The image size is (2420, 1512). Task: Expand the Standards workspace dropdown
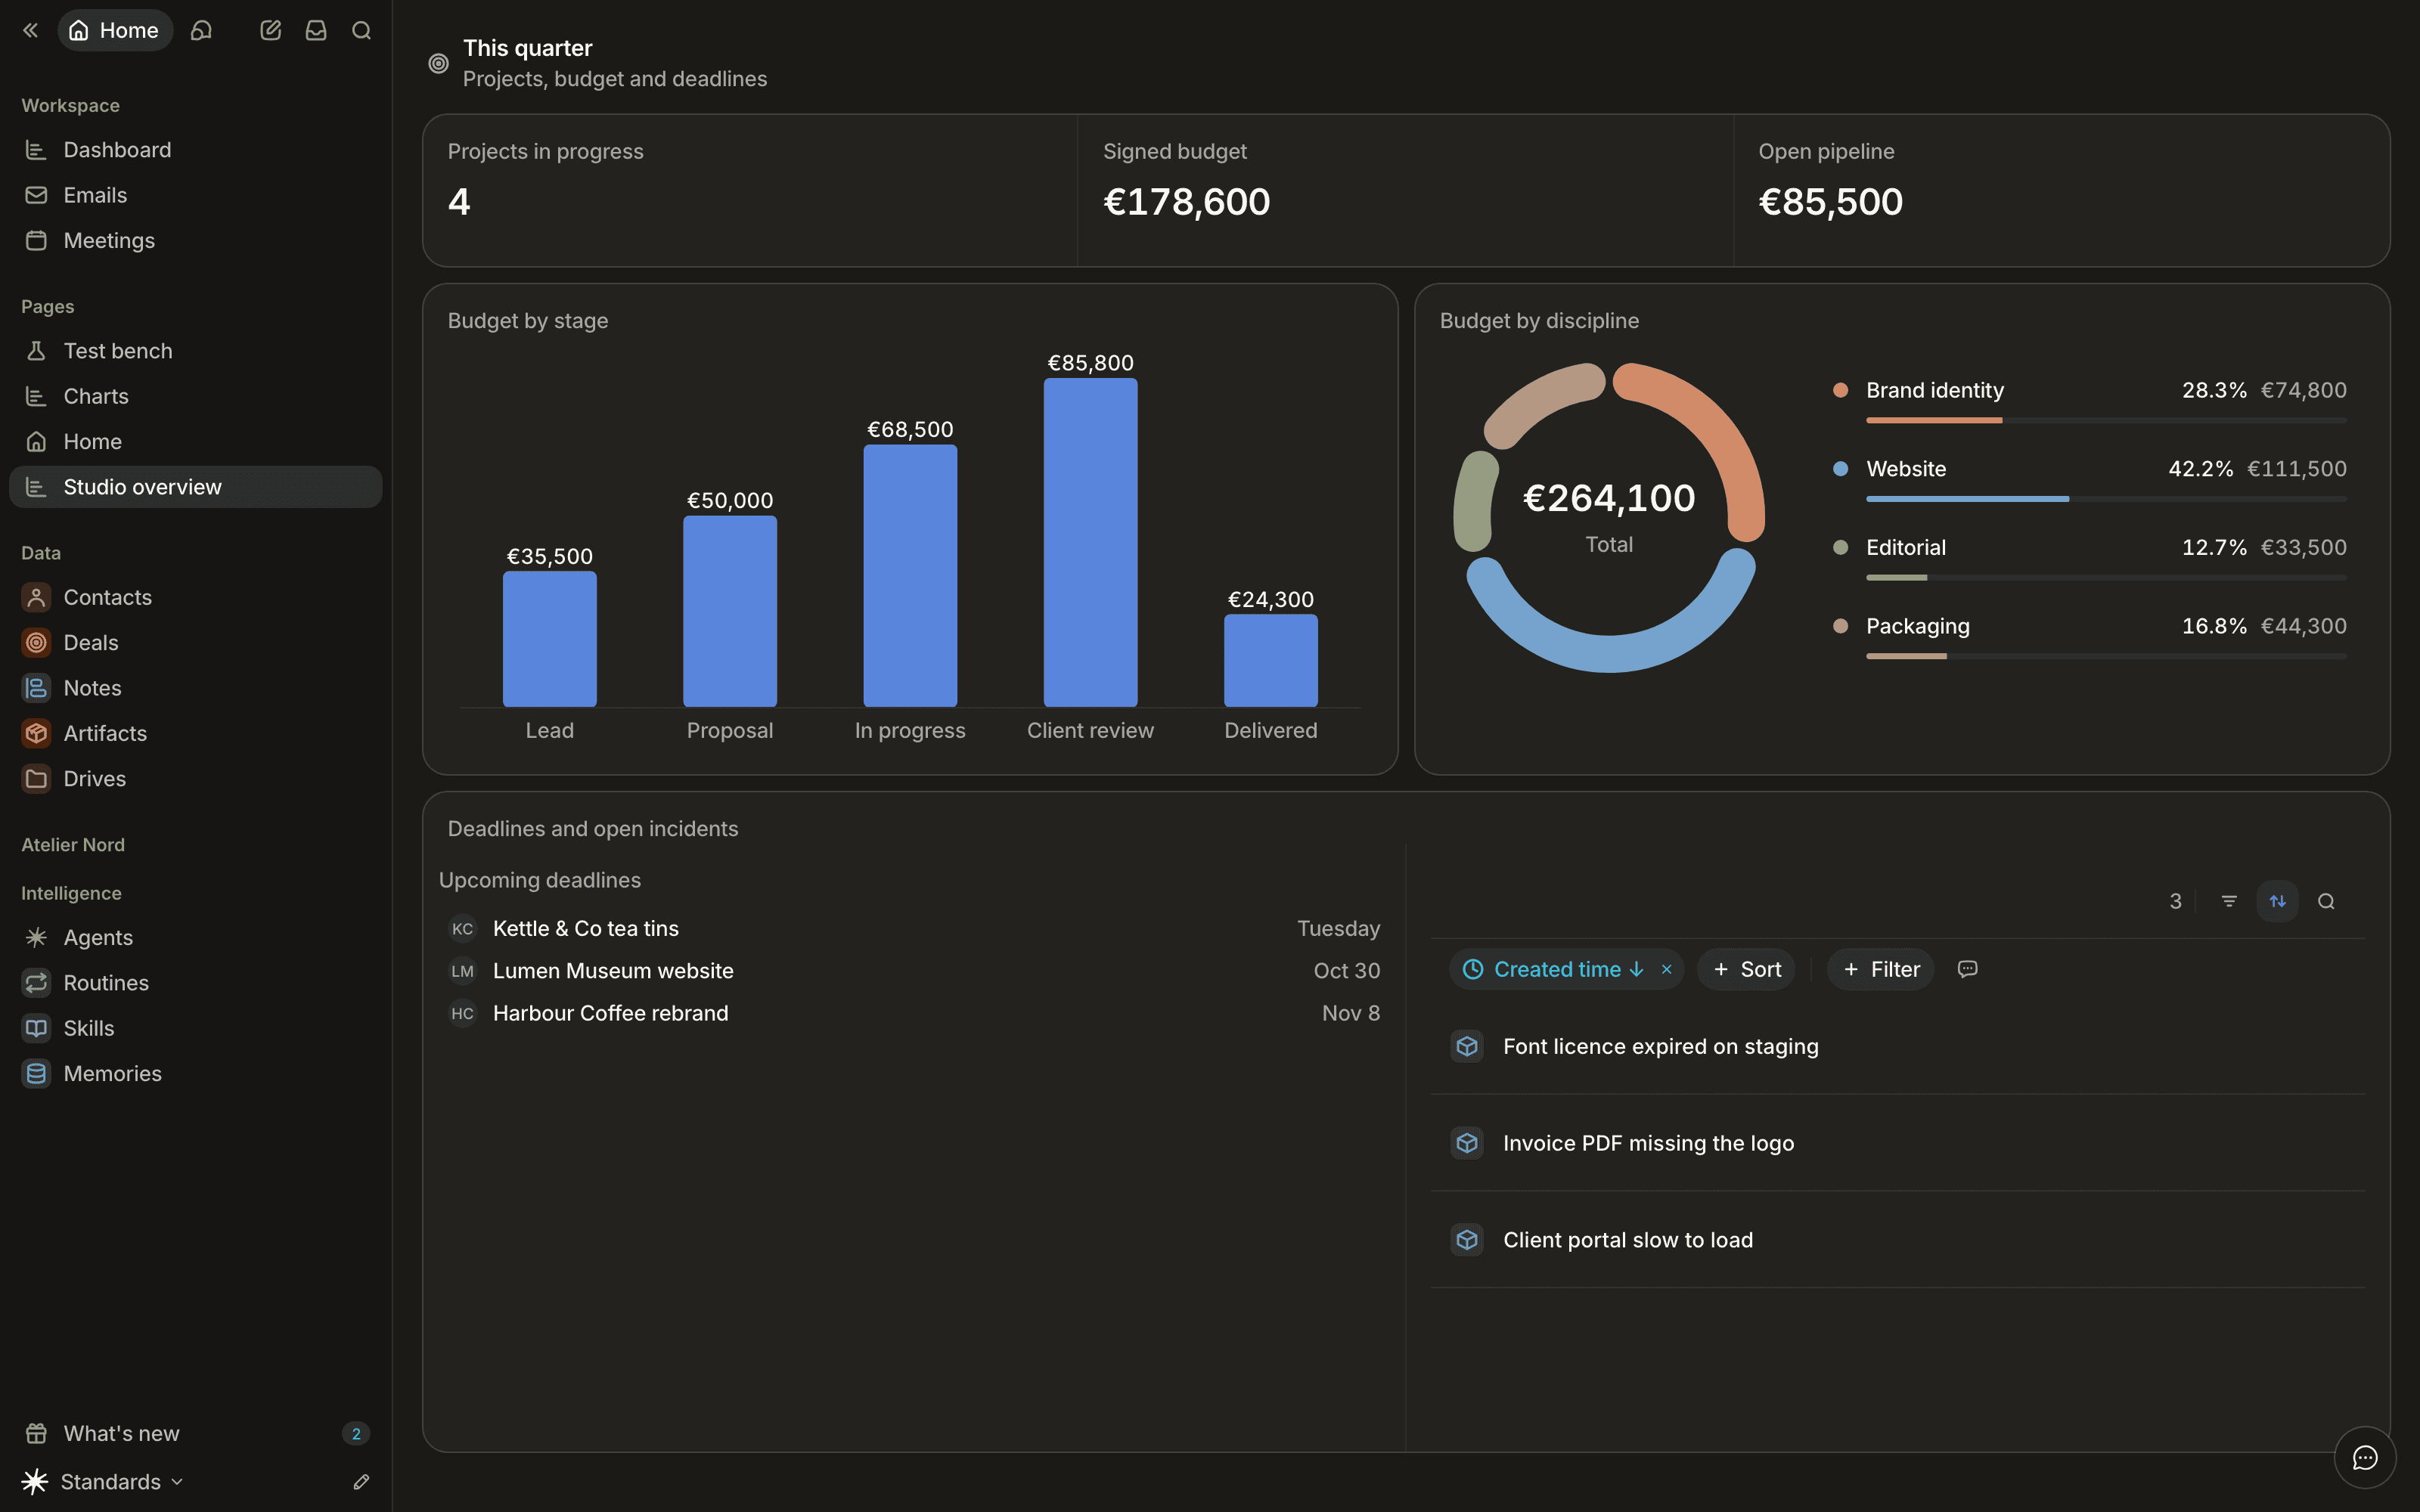pos(103,1481)
